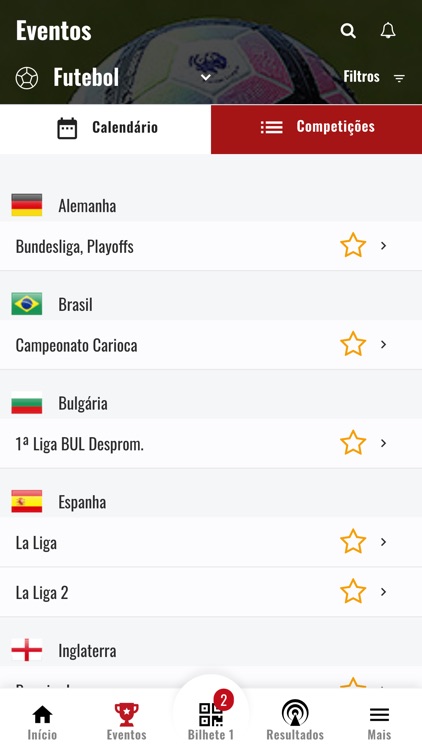Open Bilhete 1 QR code icon

tap(211, 715)
